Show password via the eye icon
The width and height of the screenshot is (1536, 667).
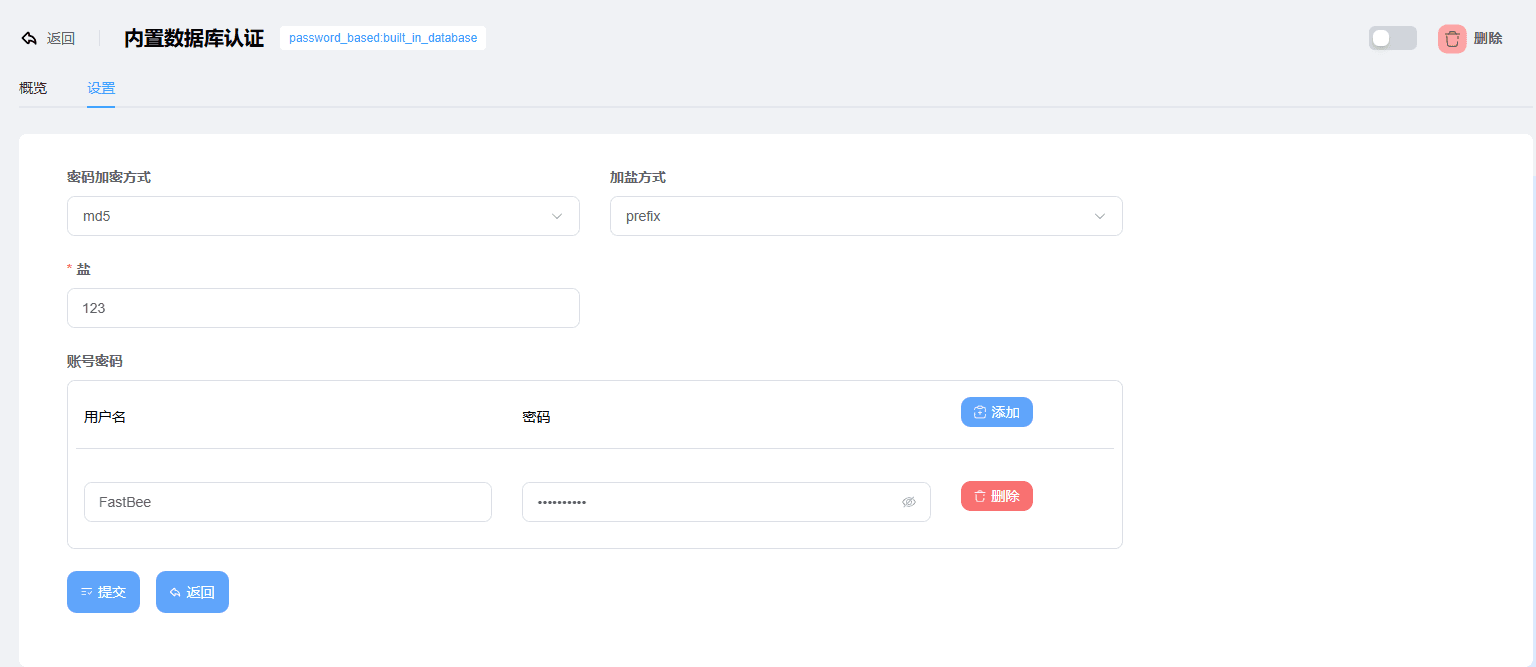[909, 502]
